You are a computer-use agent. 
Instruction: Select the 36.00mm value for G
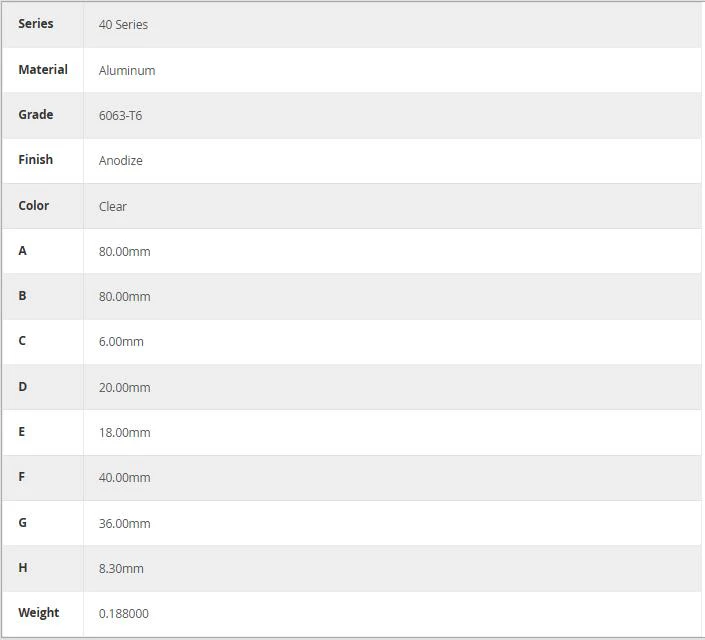point(125,523)
